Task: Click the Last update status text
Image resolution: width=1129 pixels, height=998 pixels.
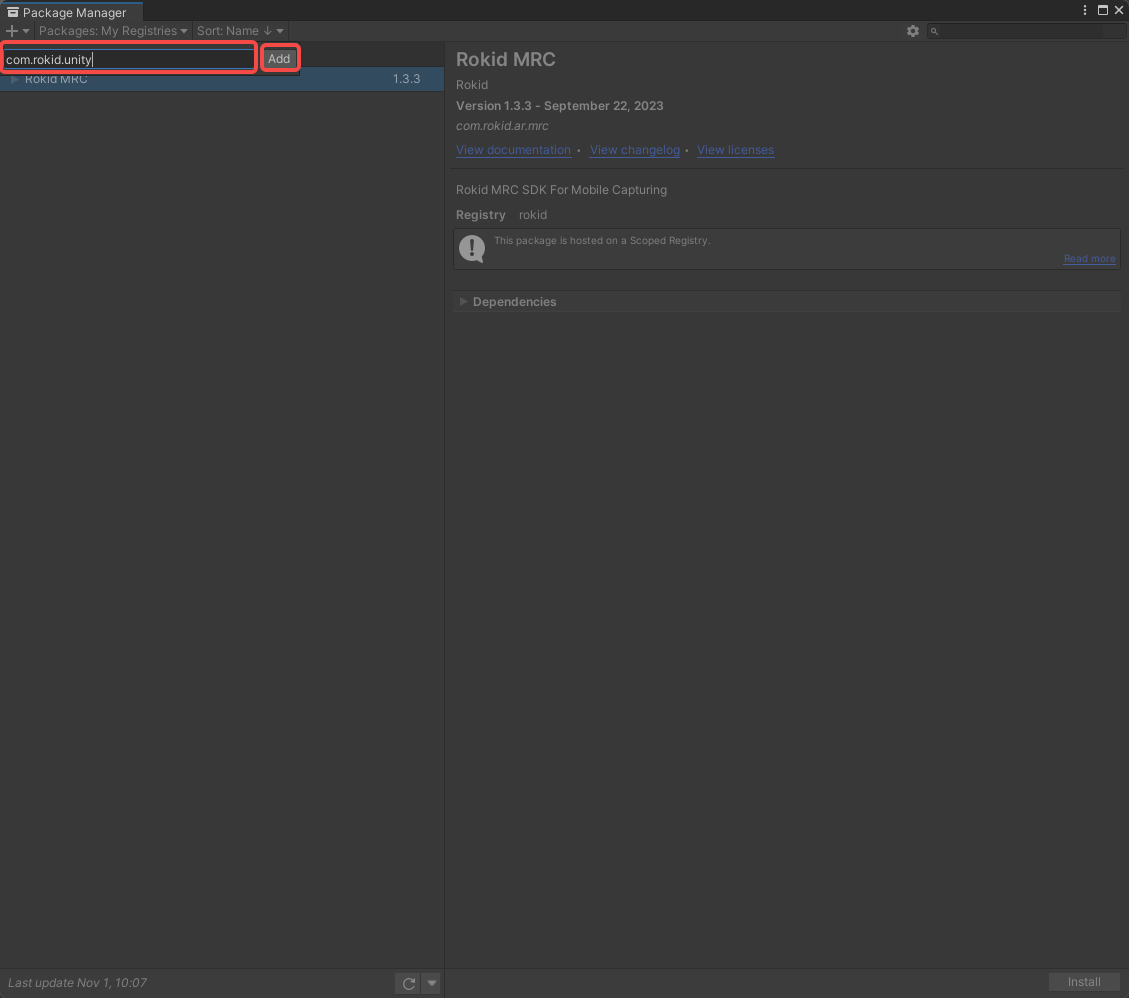Action: (x=77, y=983)
